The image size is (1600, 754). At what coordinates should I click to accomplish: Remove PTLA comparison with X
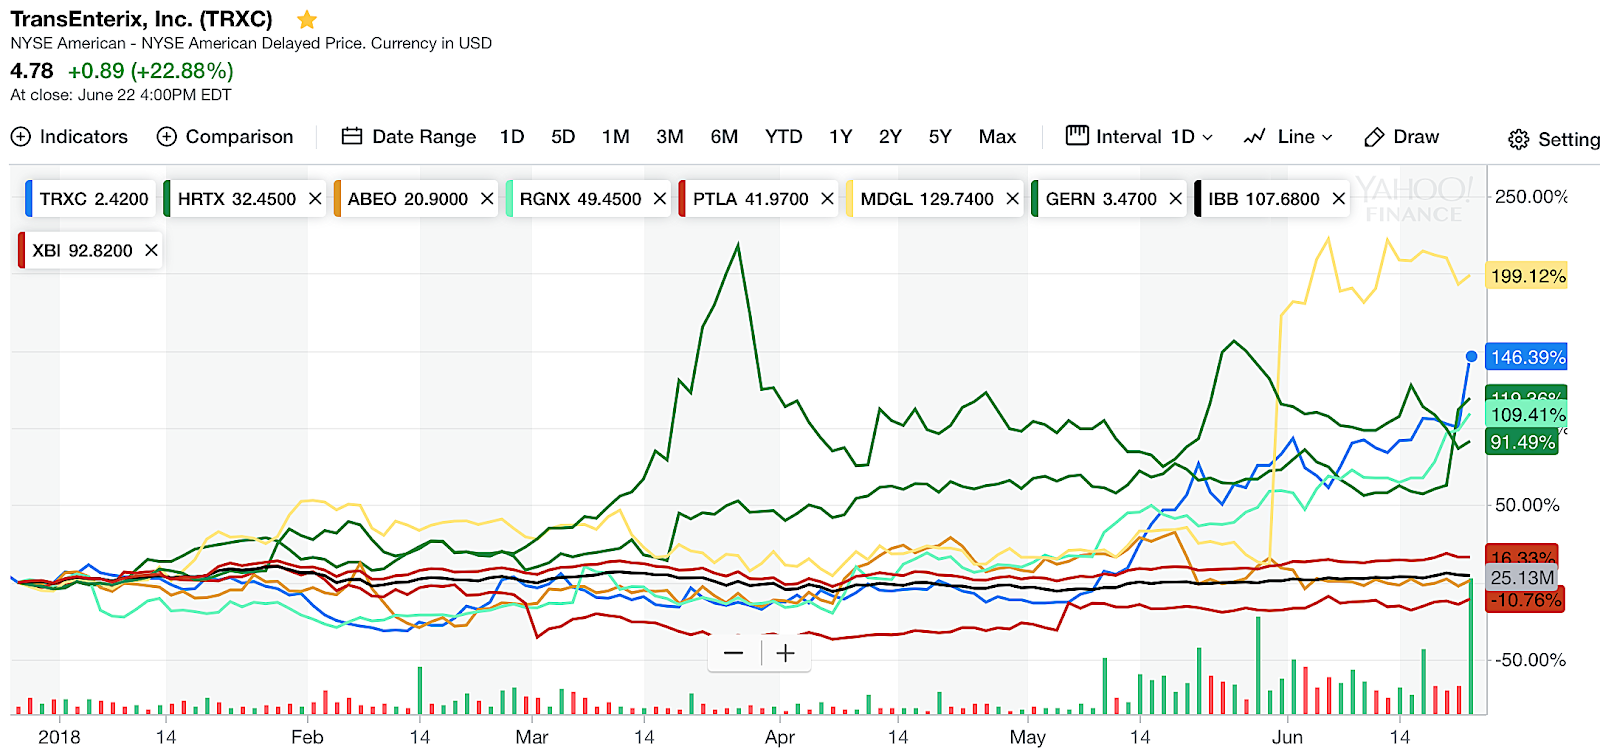[827, 199]
